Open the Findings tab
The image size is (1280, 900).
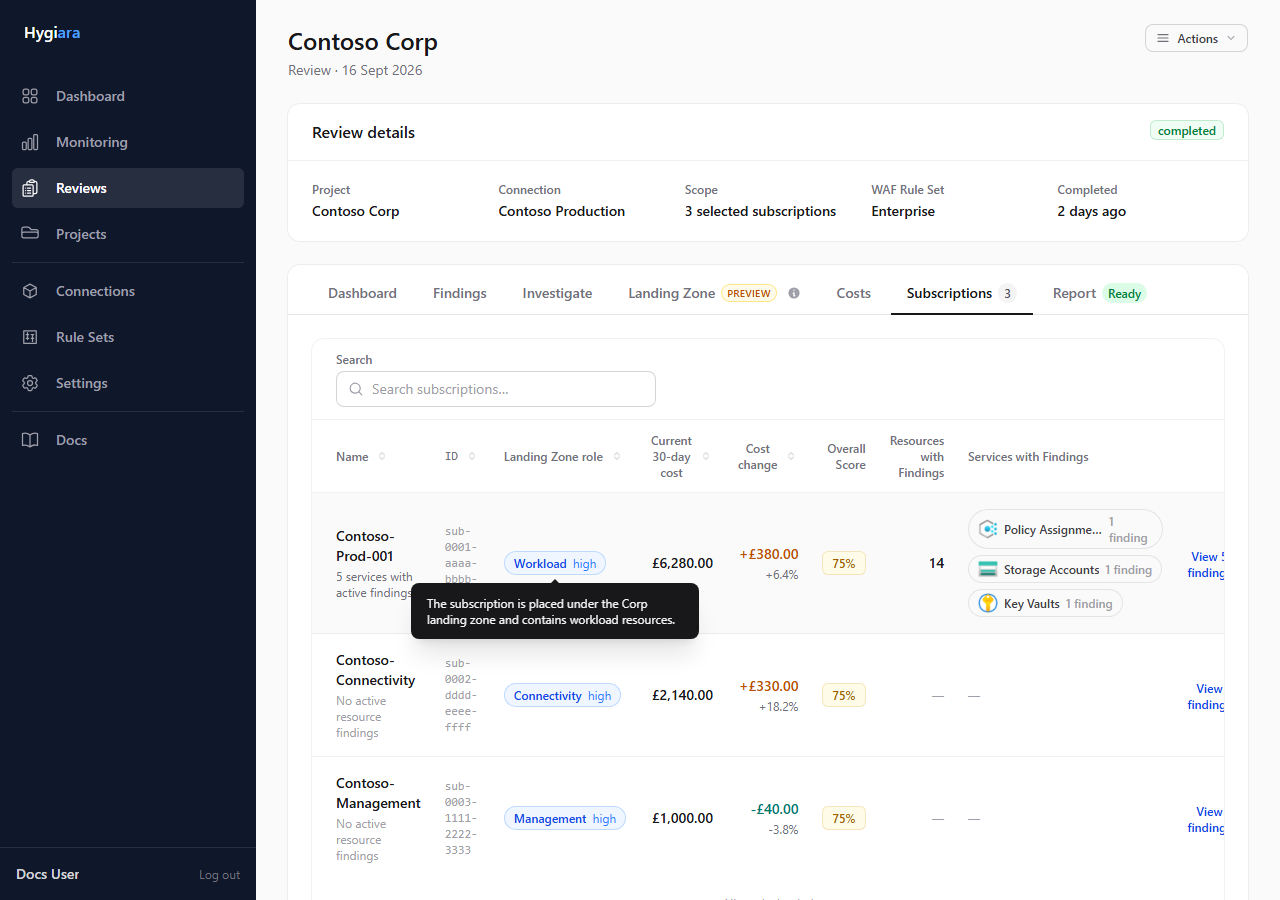(x=460, y=293)
